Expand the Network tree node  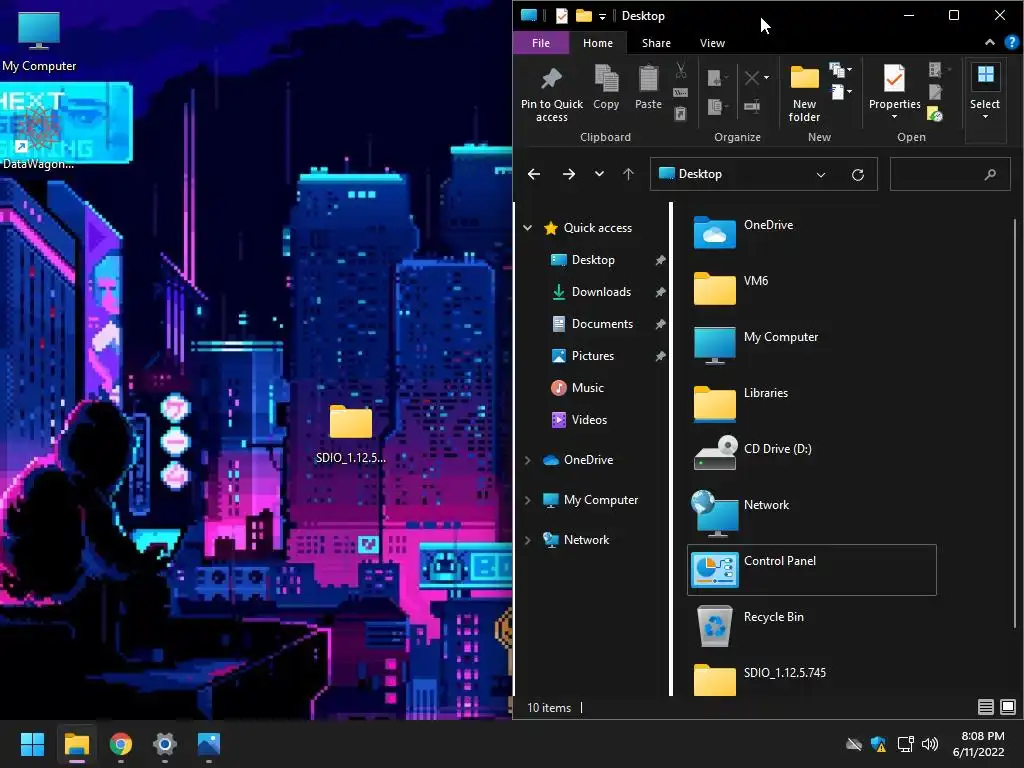(x=528, y=540)
